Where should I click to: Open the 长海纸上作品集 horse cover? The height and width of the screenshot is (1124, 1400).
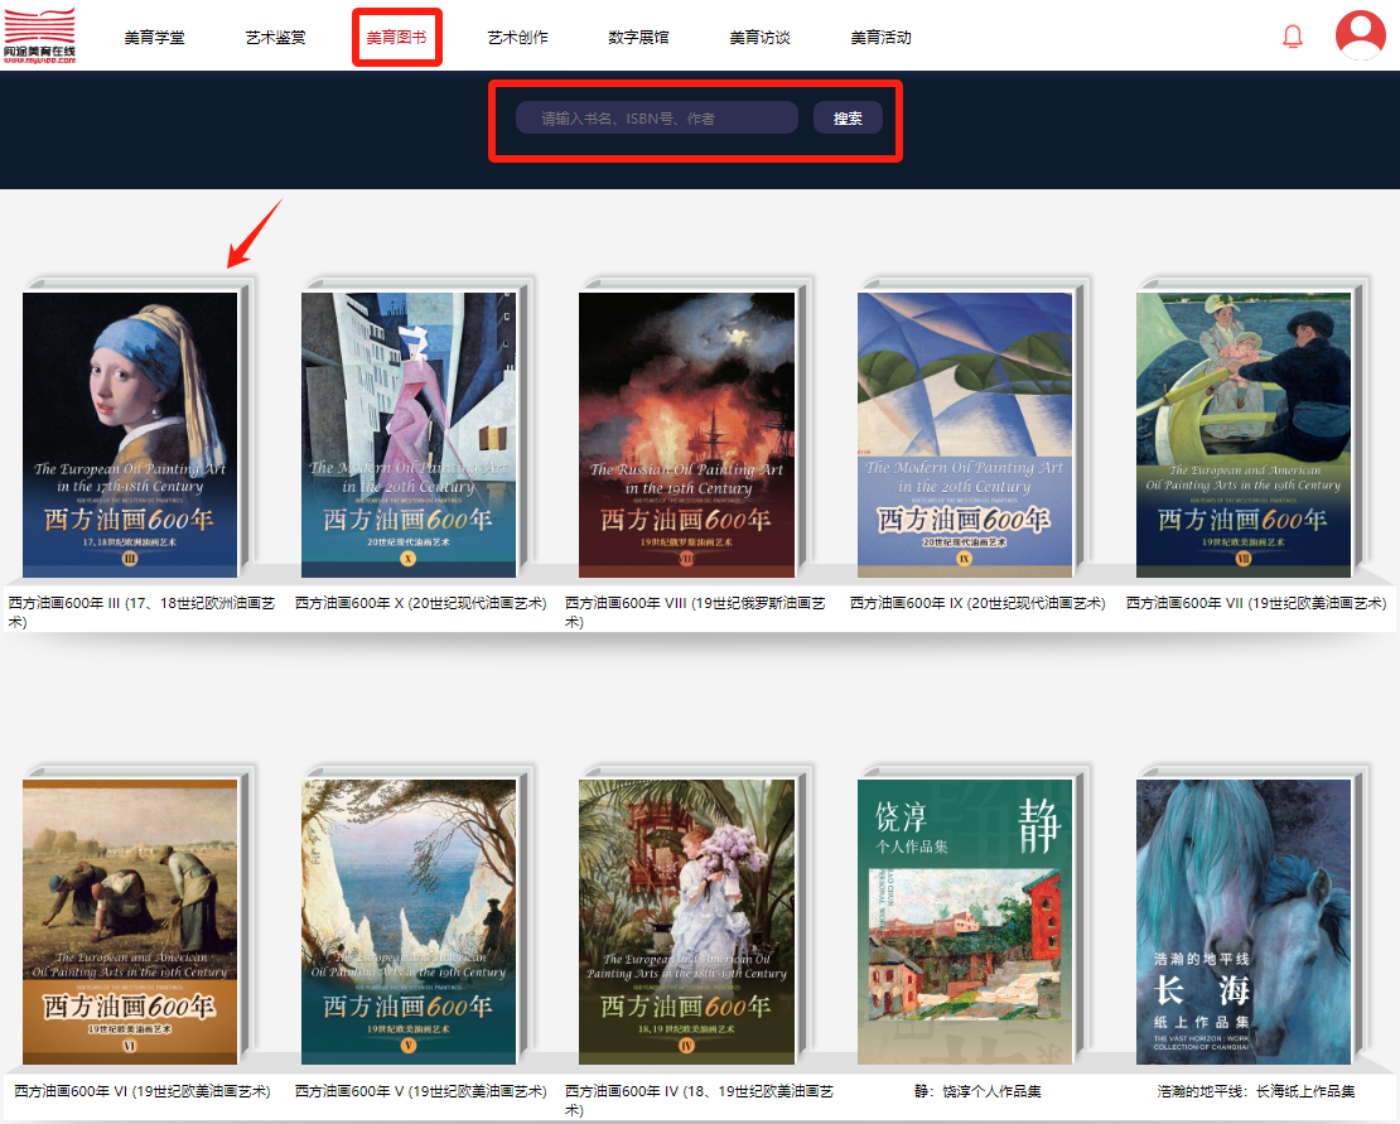(x=1243, y=921)
